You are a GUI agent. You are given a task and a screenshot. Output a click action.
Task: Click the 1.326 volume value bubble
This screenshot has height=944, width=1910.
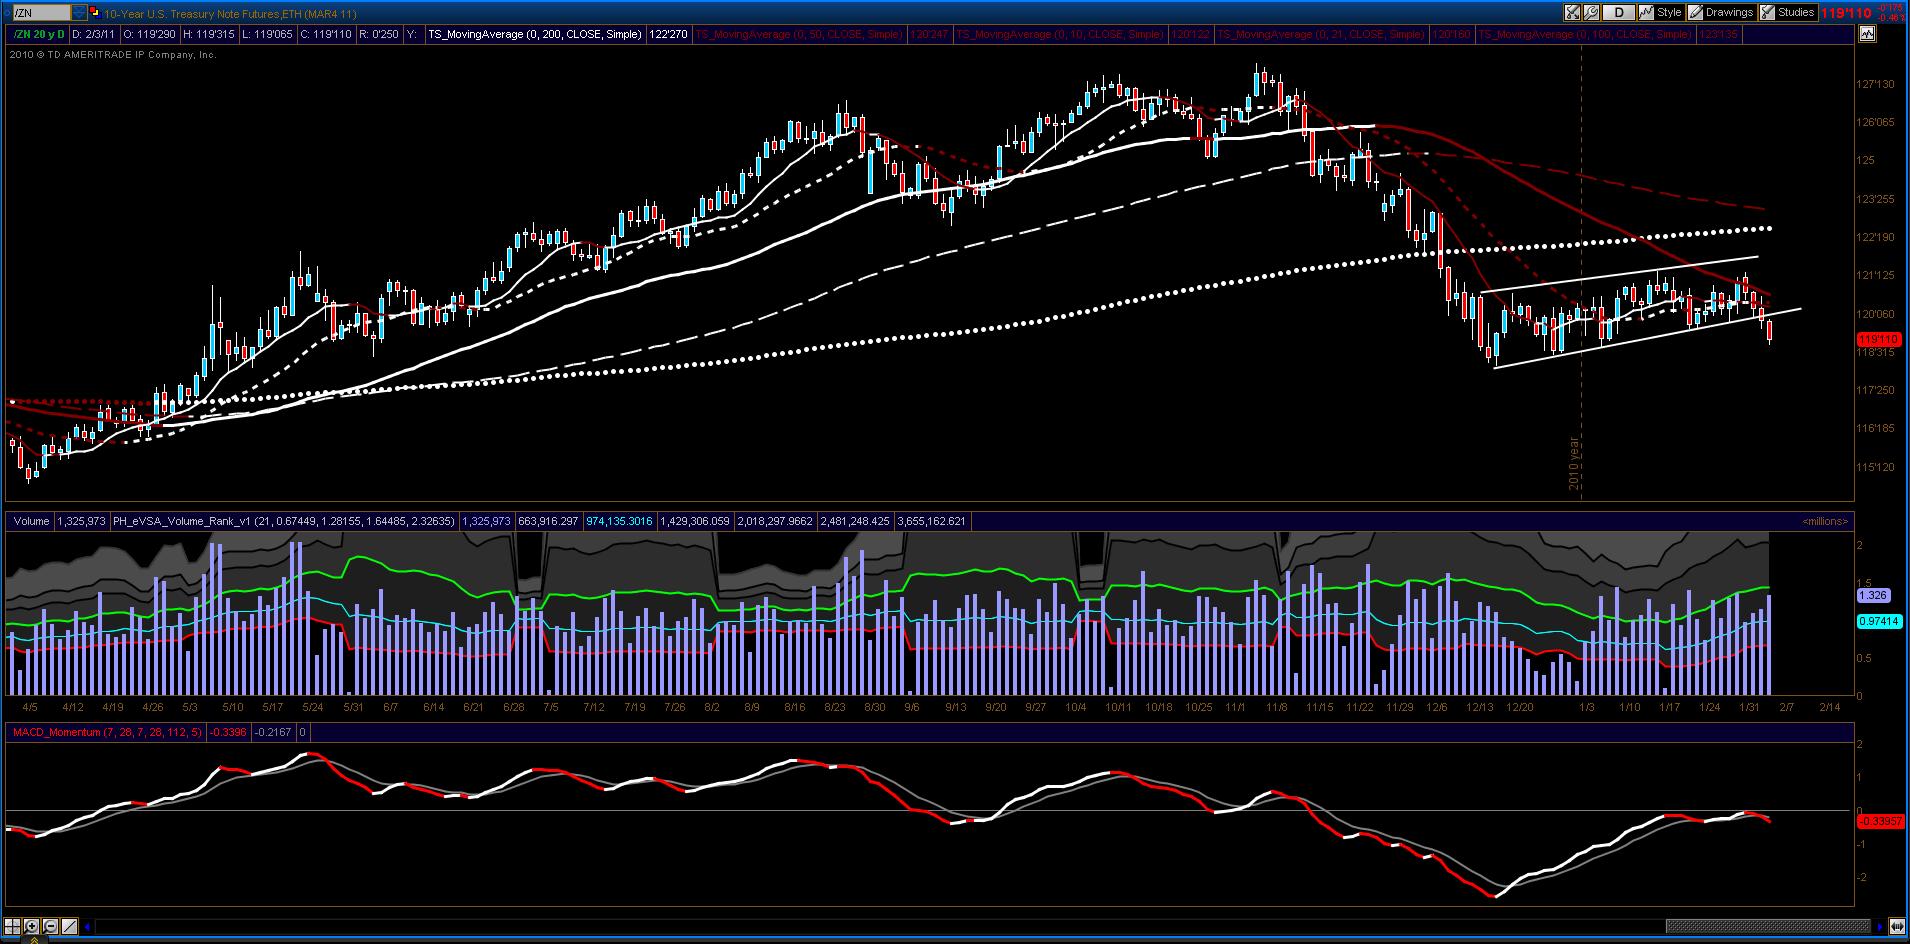click(x=1872, y=595)
